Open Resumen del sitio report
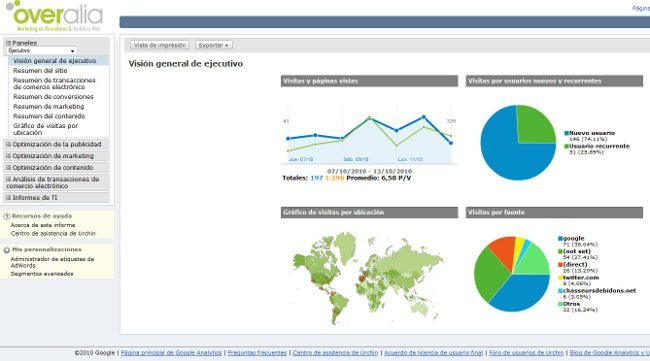 coord(40,70)
